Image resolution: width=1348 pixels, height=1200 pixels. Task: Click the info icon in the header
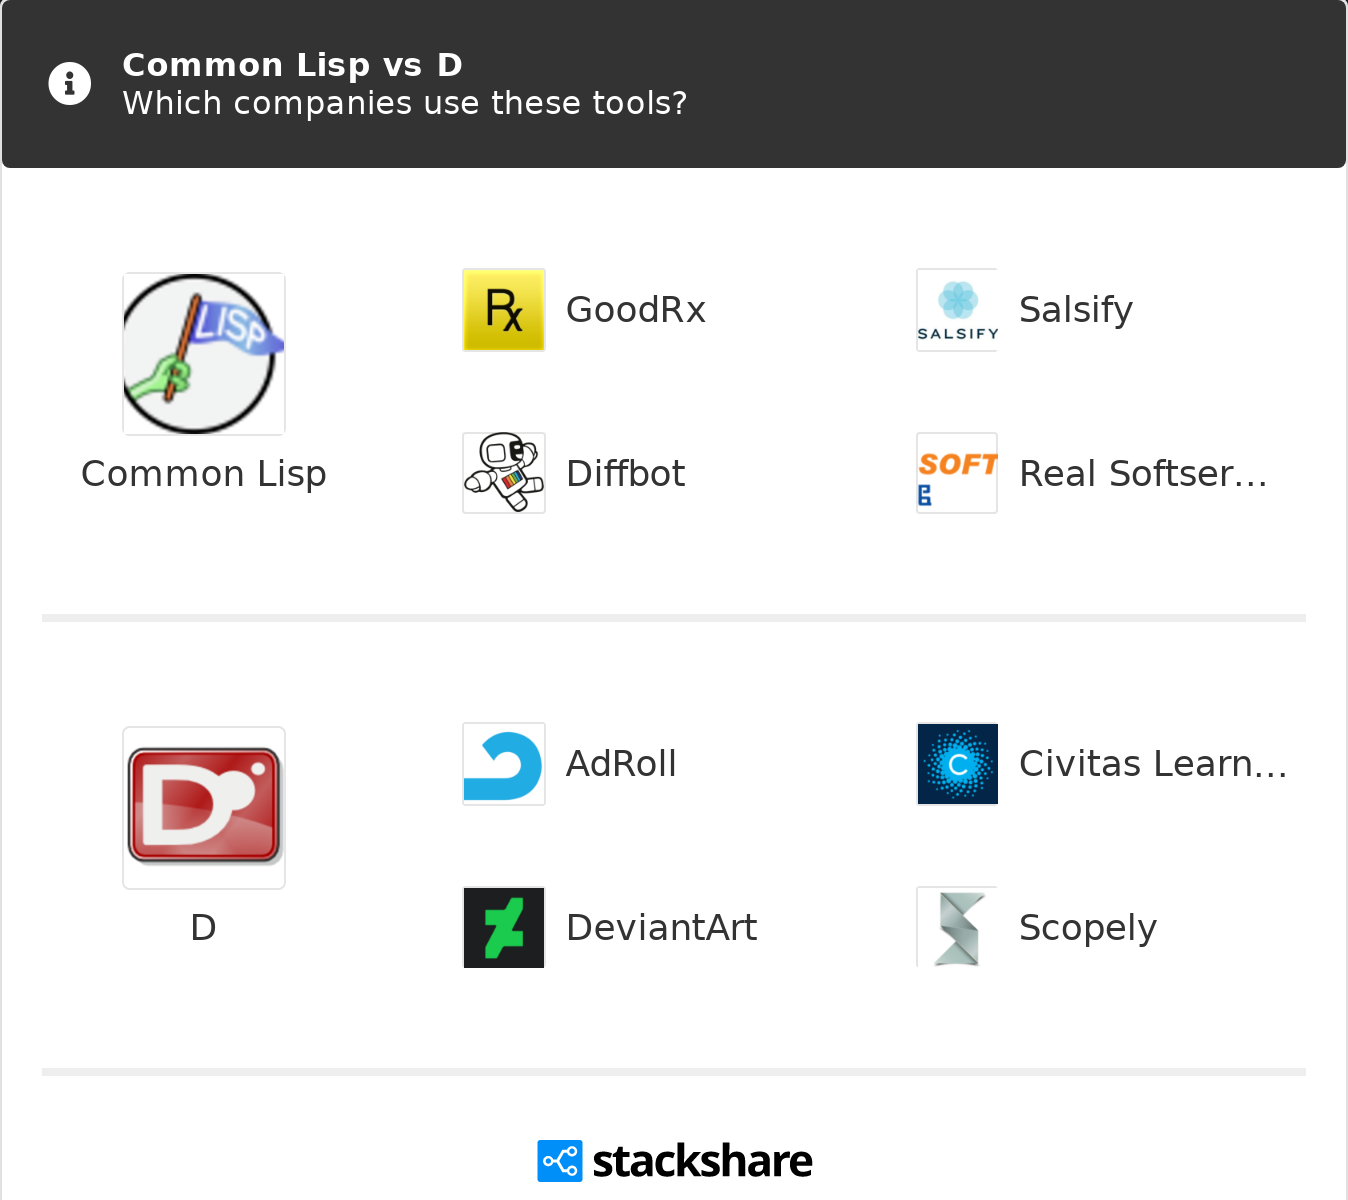click(70, 84)
